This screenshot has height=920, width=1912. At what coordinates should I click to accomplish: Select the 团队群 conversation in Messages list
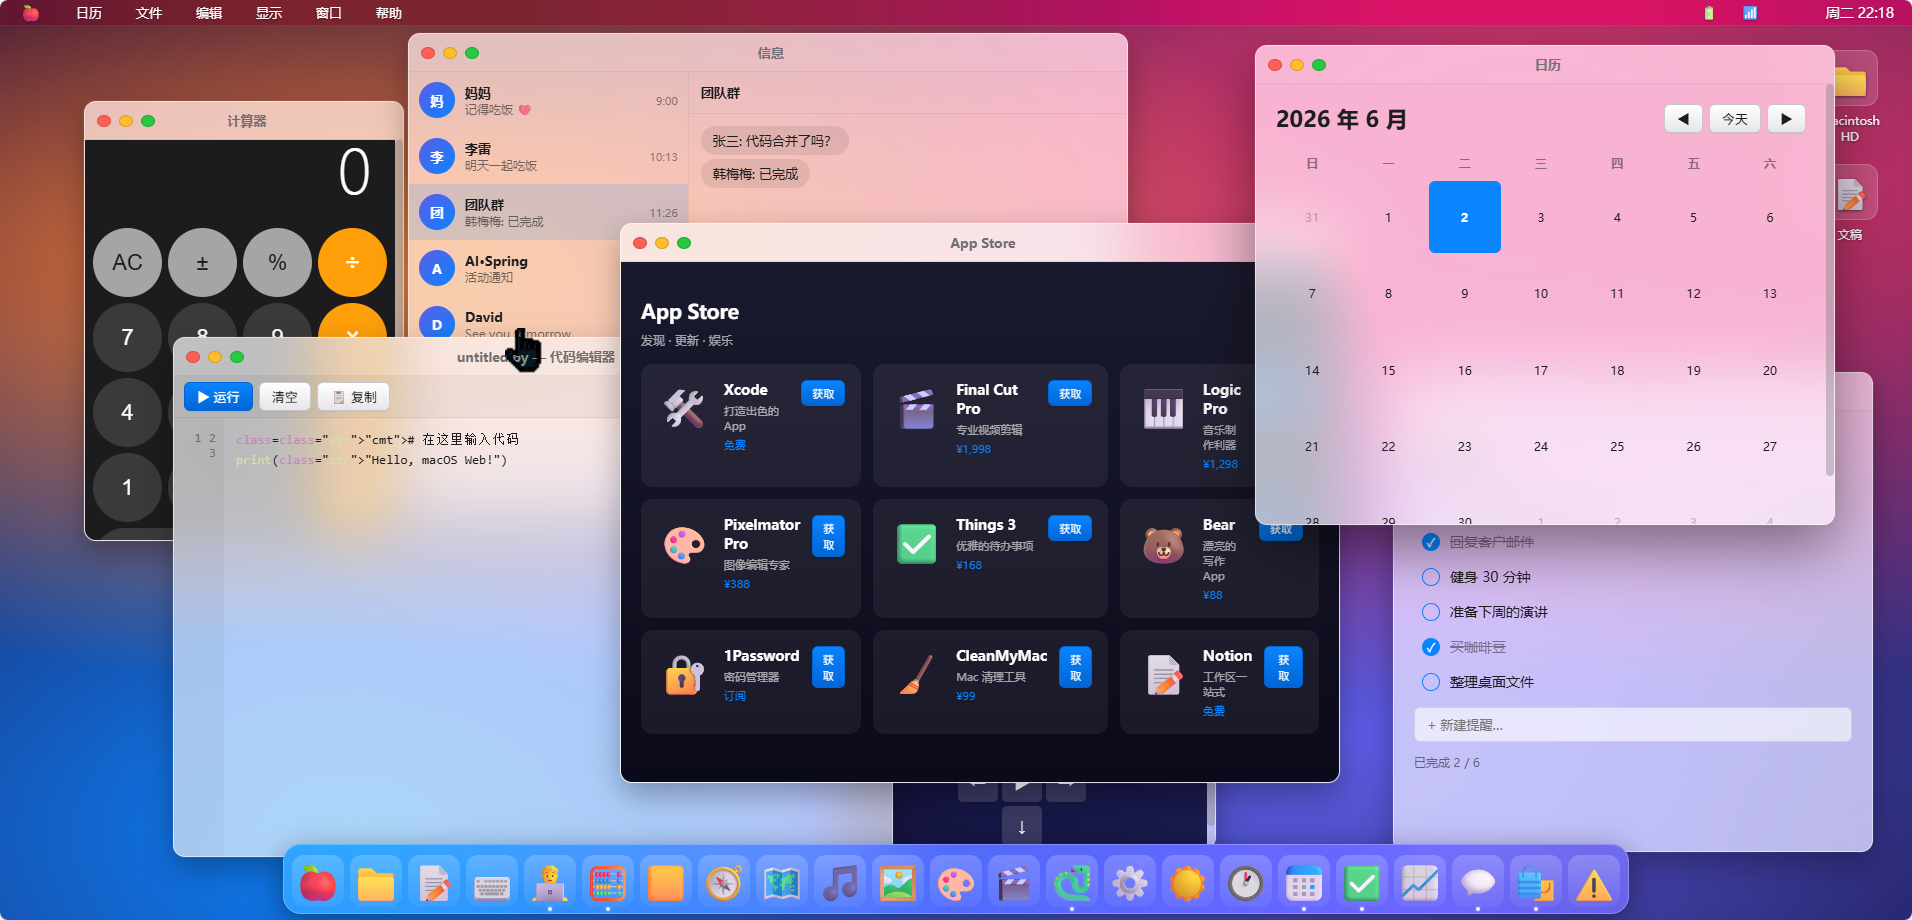pos(548,213)
